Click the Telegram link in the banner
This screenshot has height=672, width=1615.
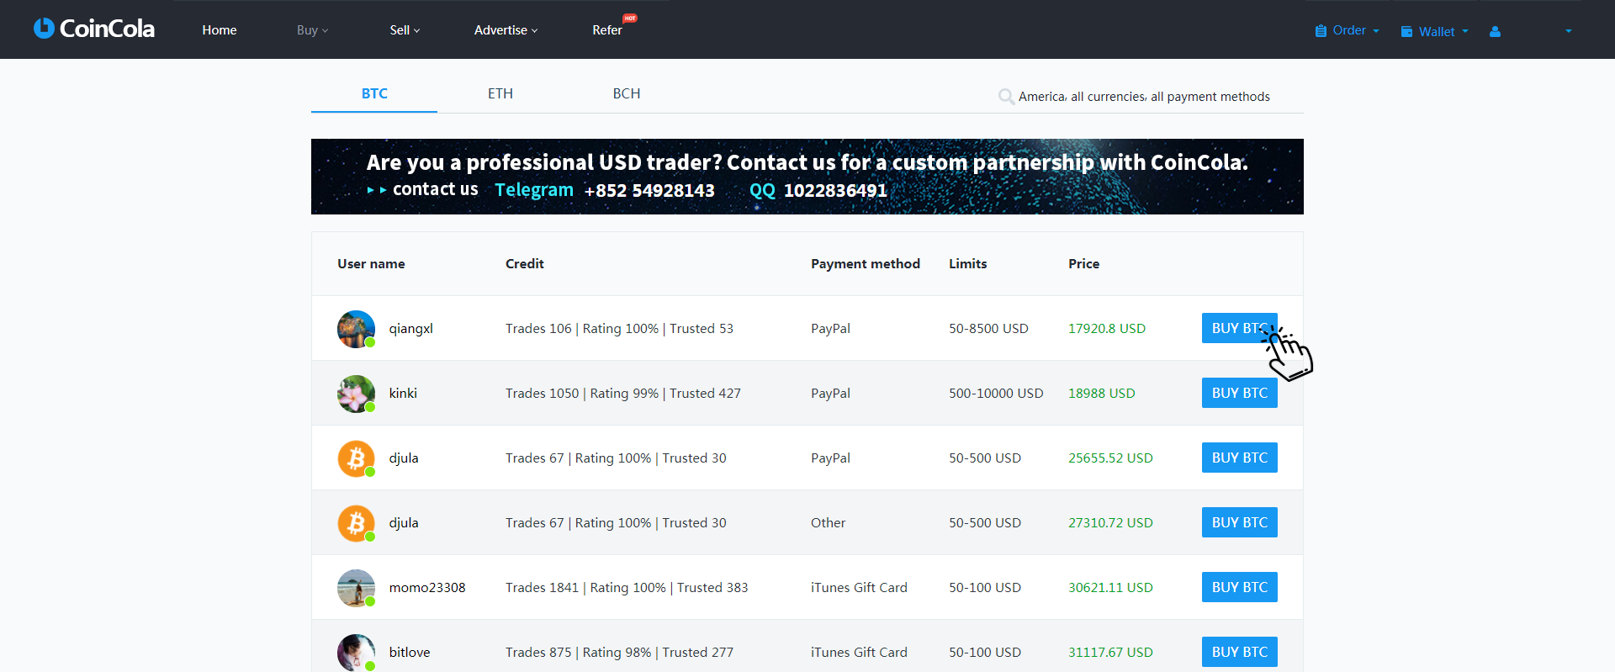tap(534, 190)
